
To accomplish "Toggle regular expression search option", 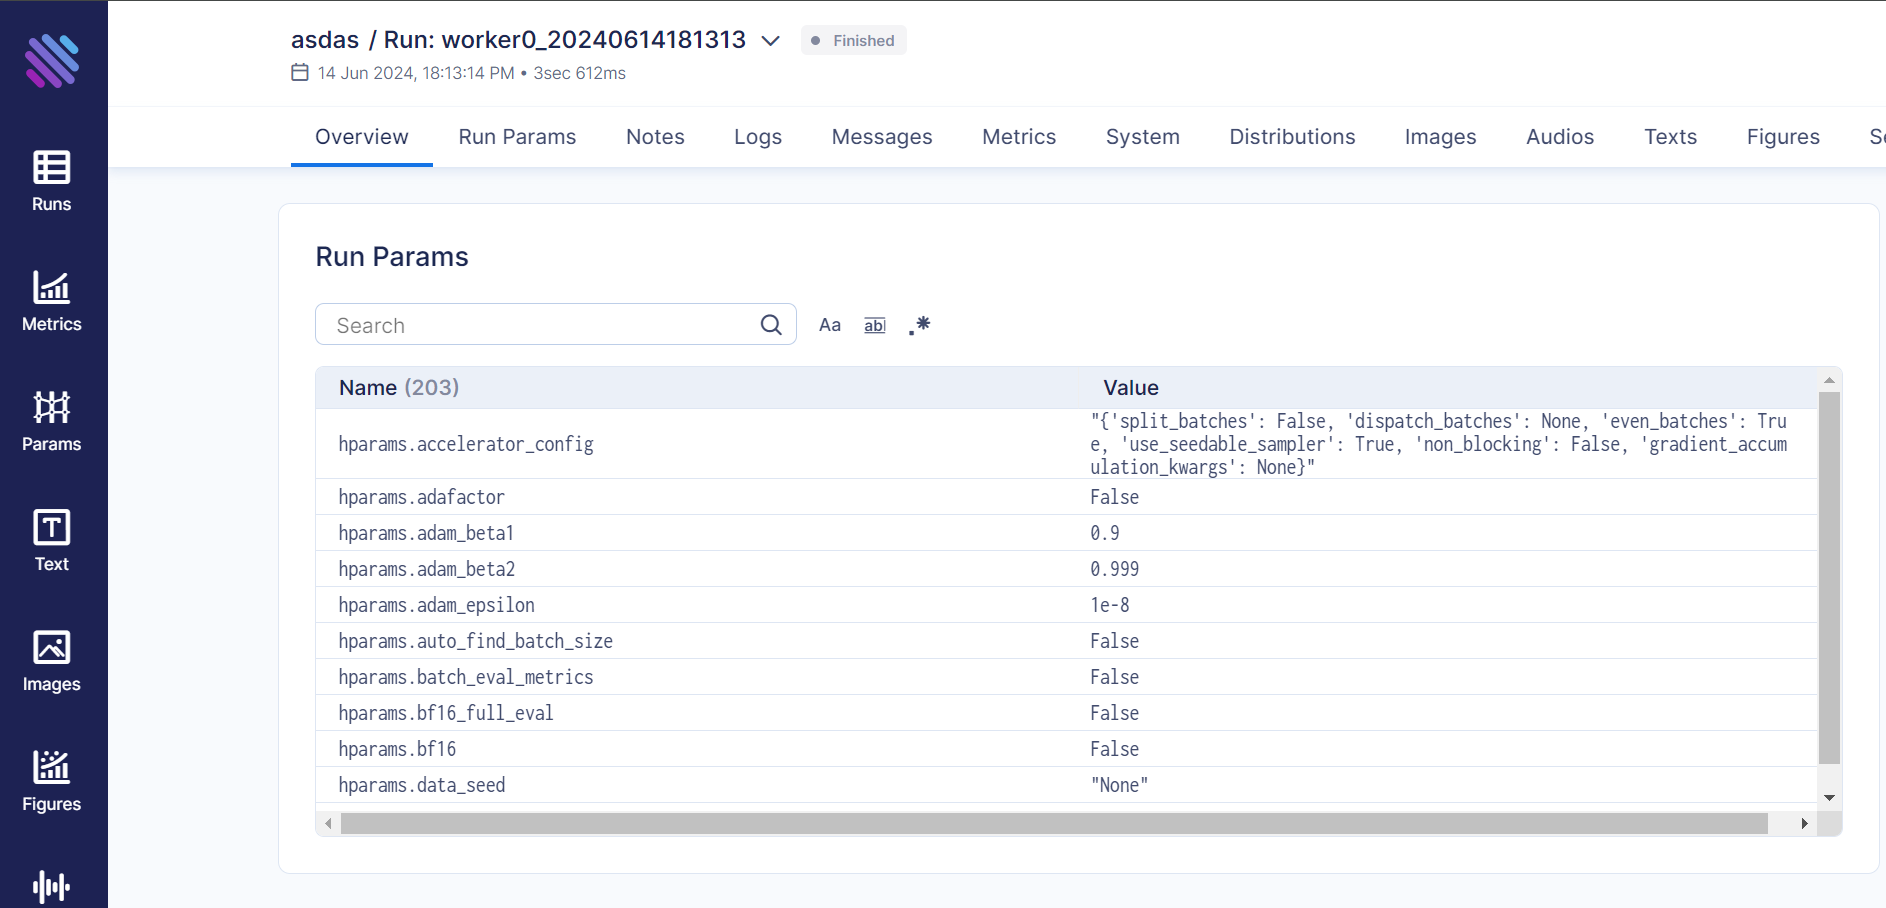I will [x=920, y=325].
